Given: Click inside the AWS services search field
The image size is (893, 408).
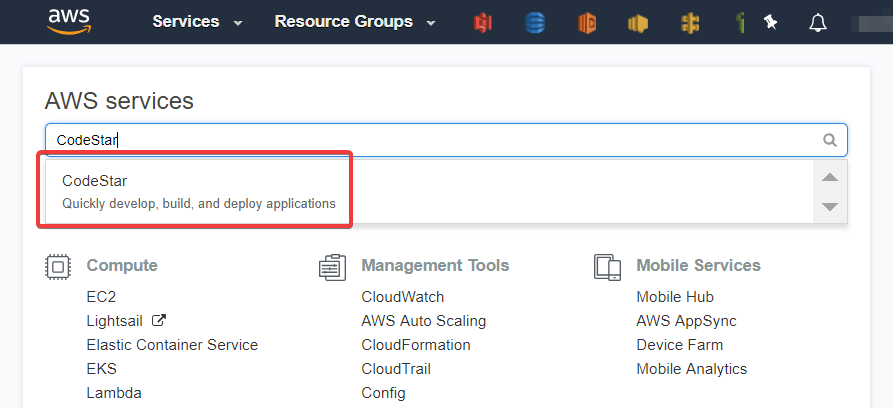Looking at the screenshot, I should point(446,140).
